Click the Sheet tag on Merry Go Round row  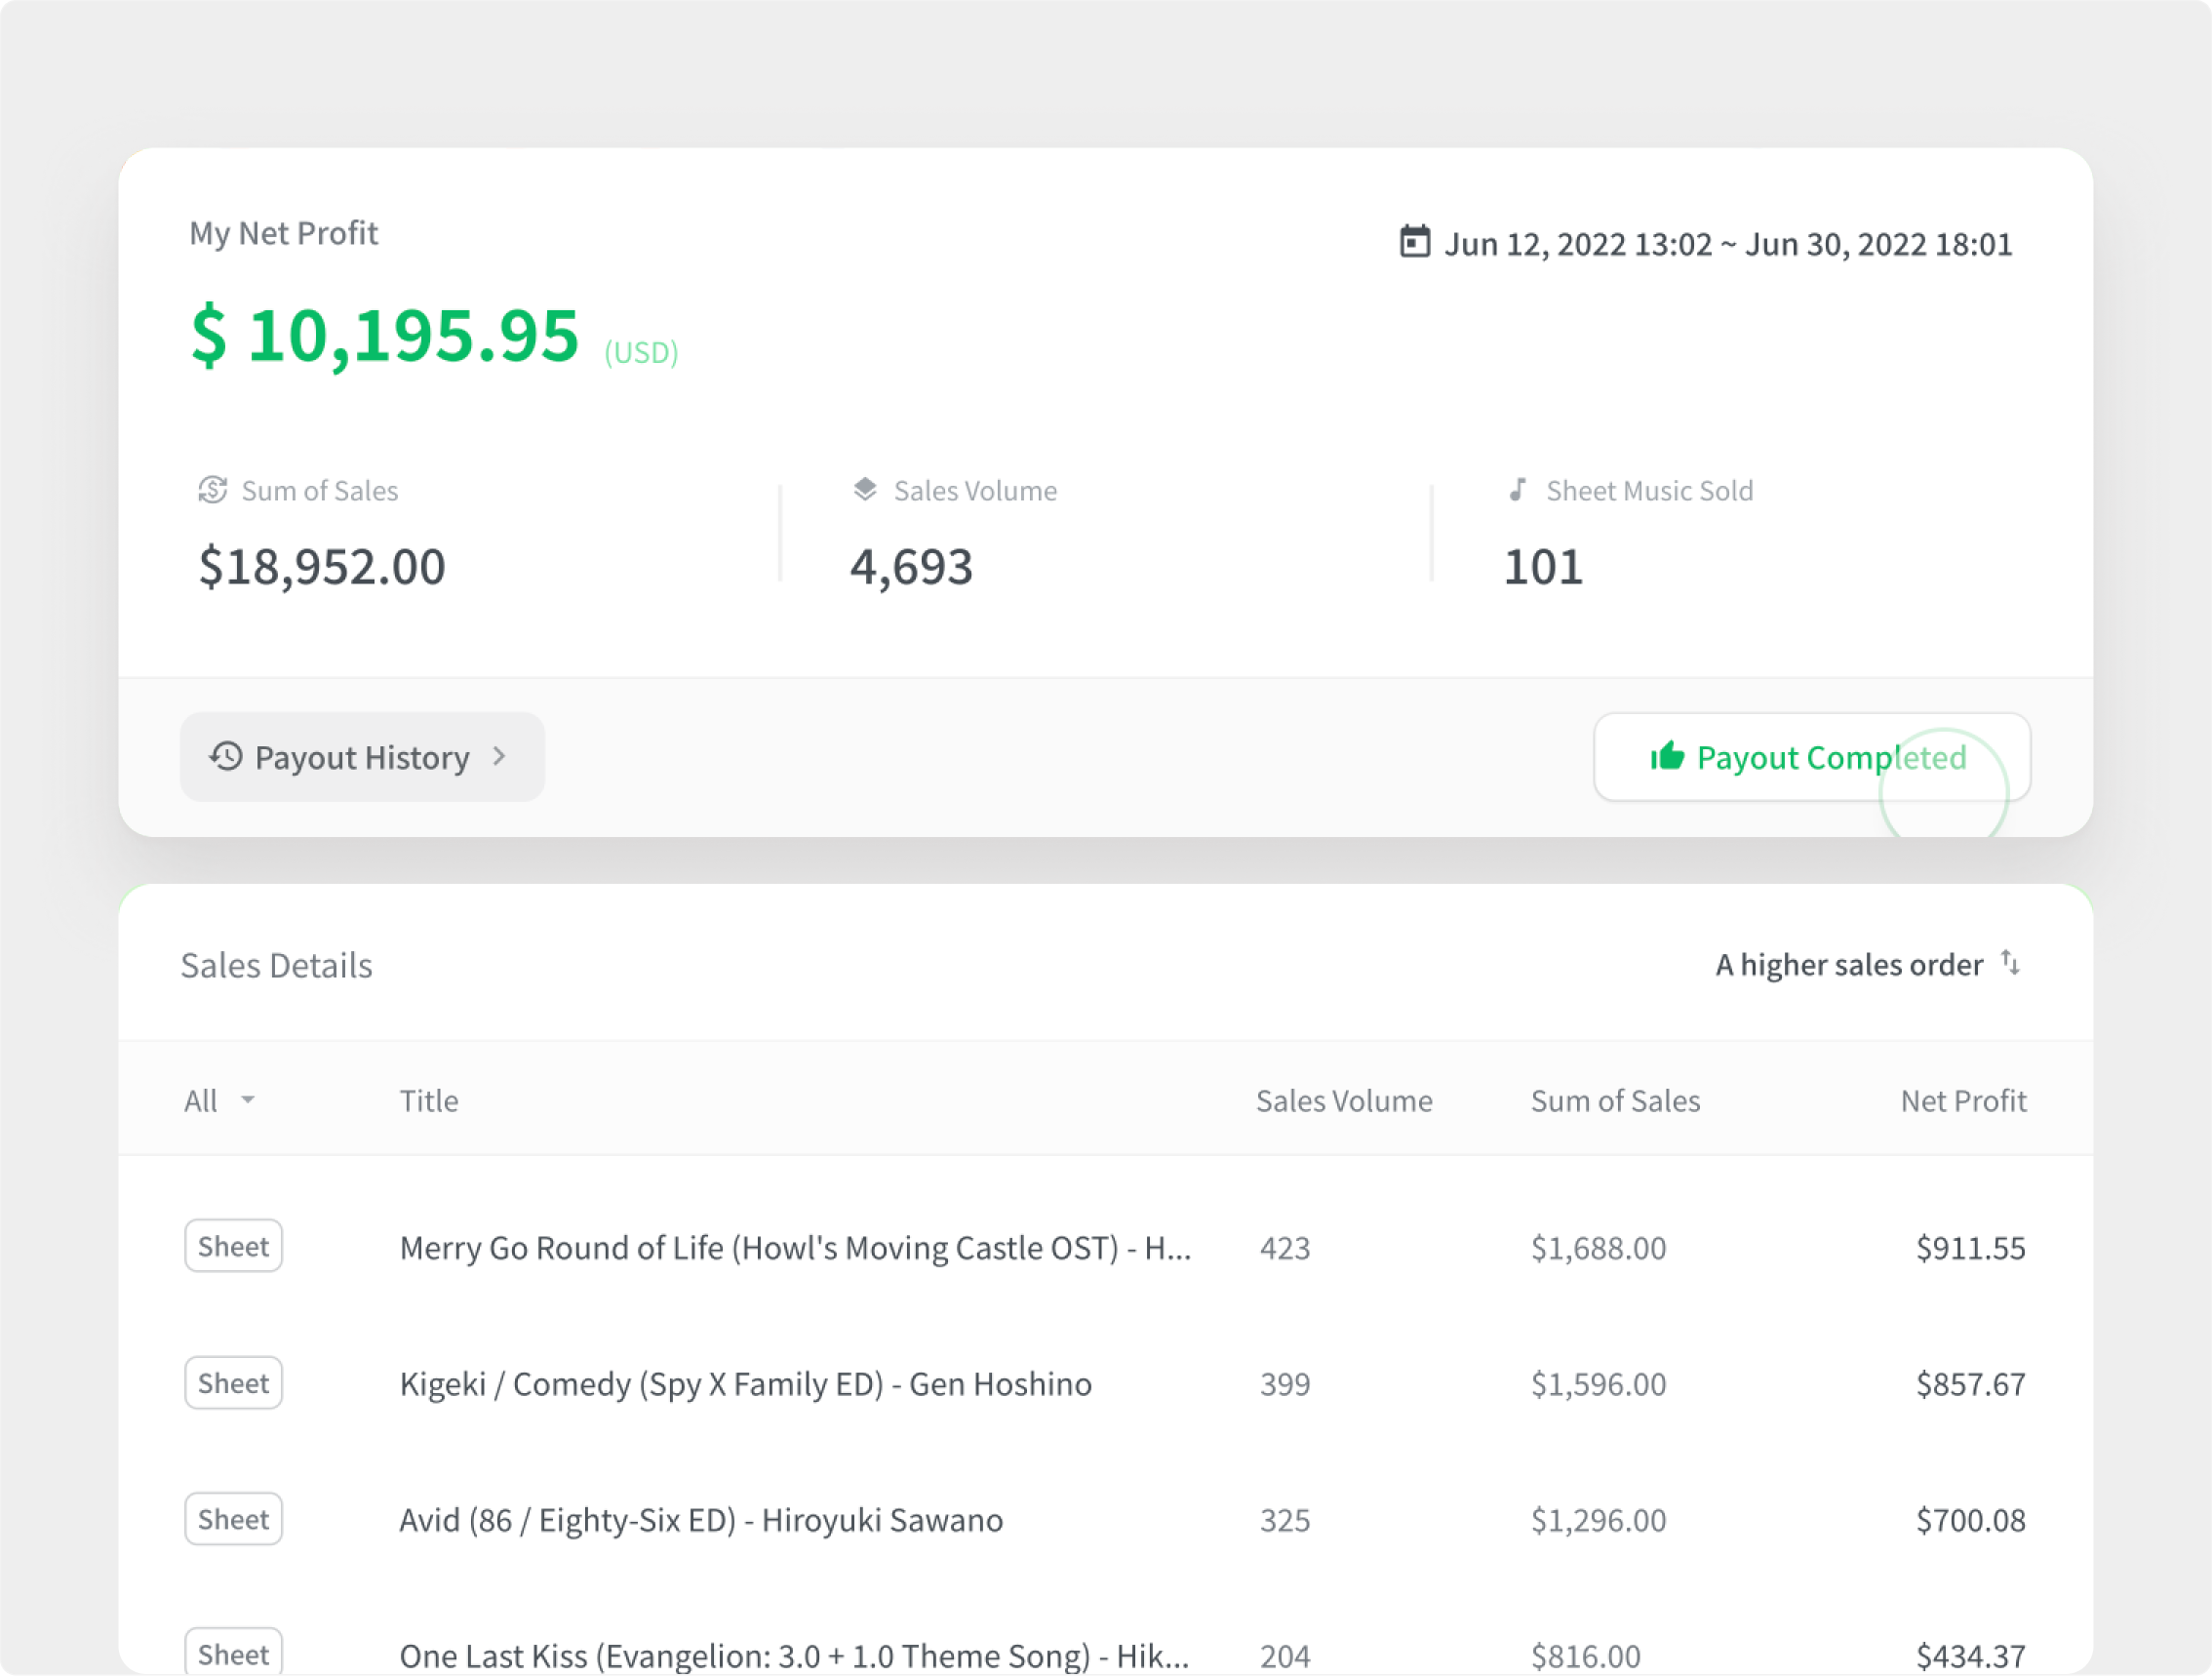click(x=233, y=1246)
